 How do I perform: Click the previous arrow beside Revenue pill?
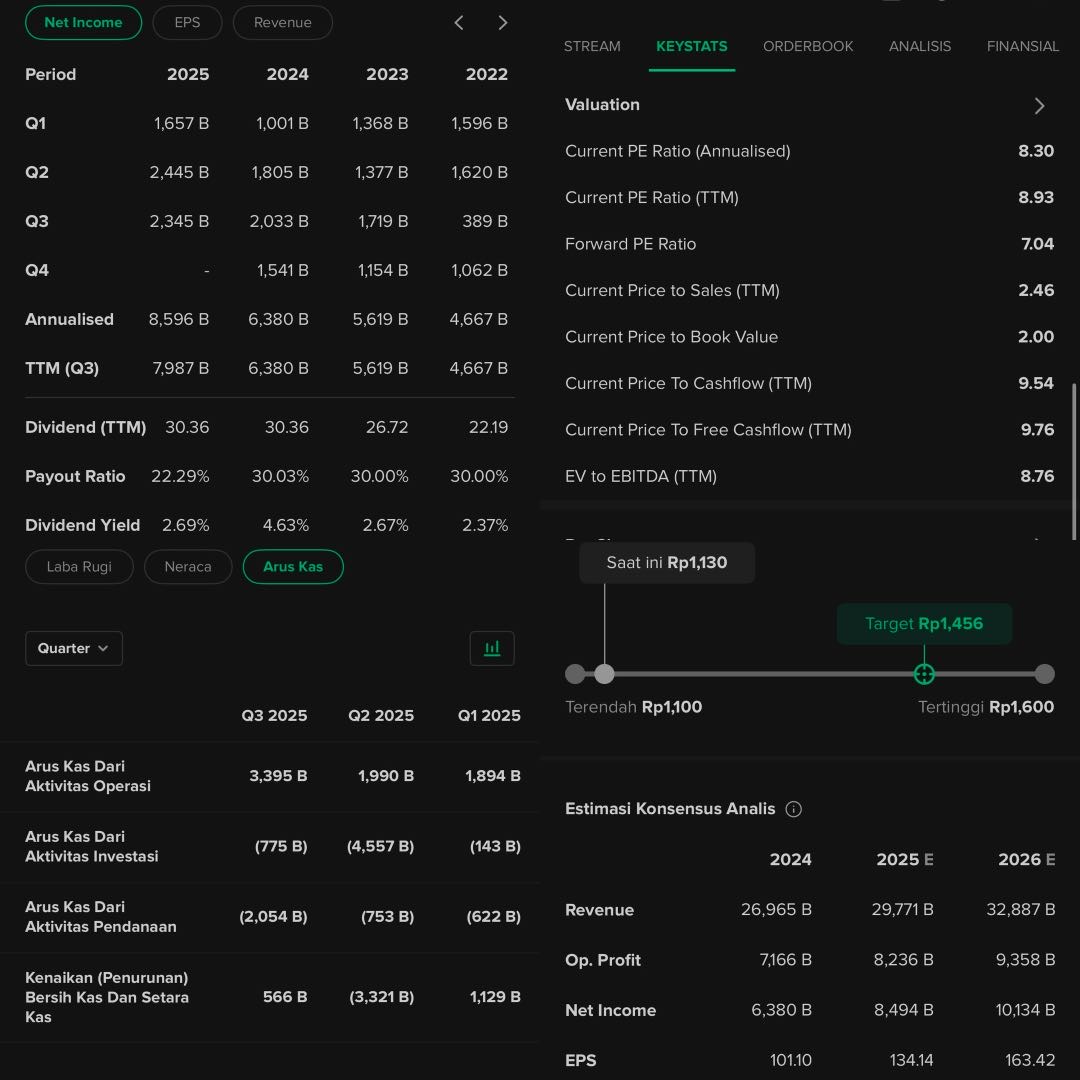[x=459, y=23]
